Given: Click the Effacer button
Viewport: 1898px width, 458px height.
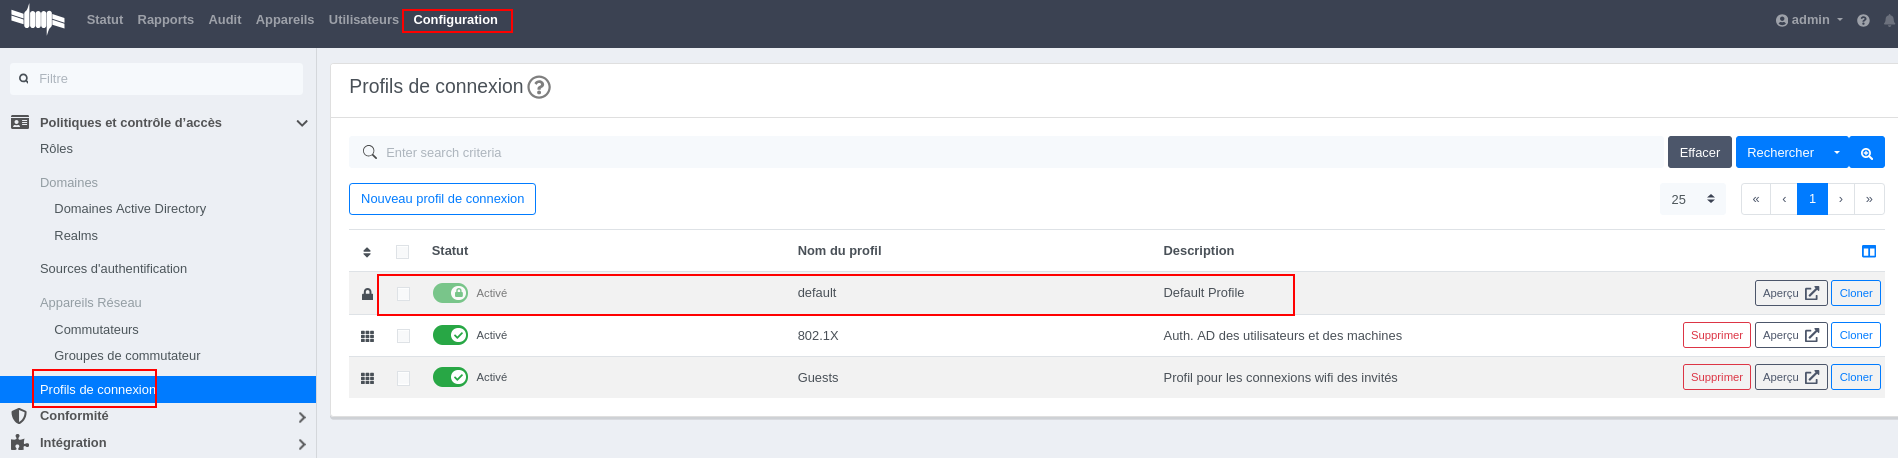Looking at the screenshot, I should 1700,152.
